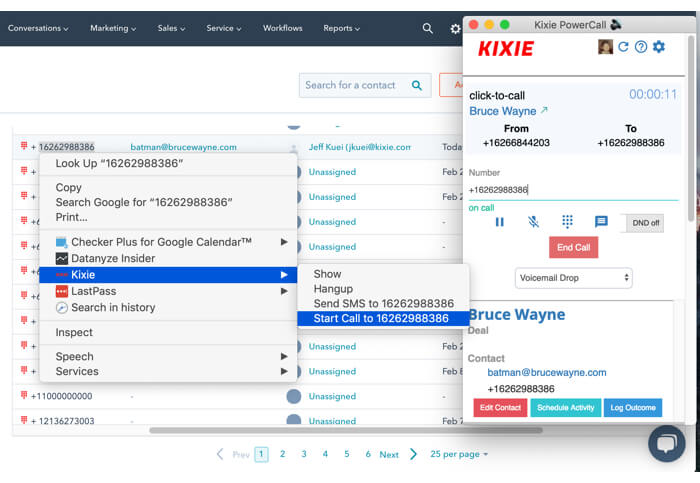Image resolution: width=700 pixels, height=483 pixels.
Task: Toggle the DND off switch
Action: 642,223
